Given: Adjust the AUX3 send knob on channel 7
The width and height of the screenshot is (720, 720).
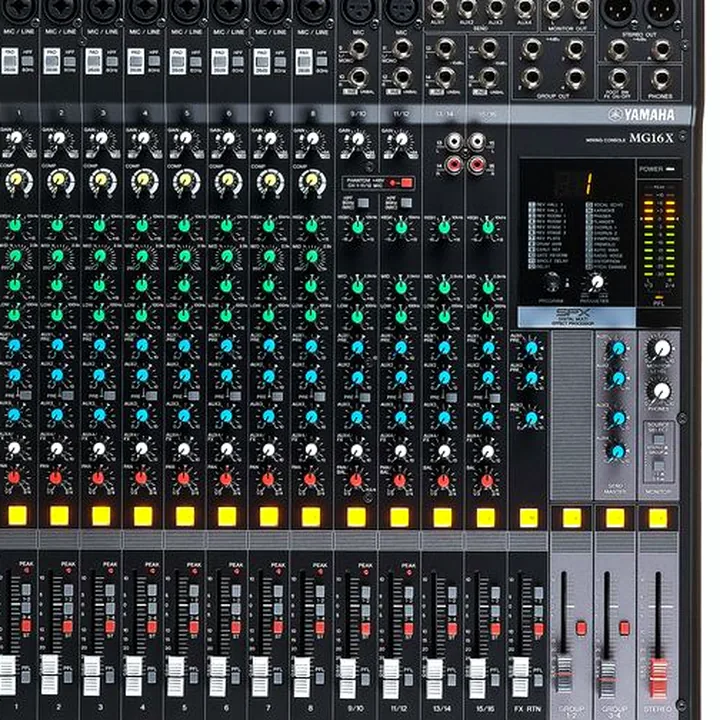Looking at the screenshot, I should (269, 416).
